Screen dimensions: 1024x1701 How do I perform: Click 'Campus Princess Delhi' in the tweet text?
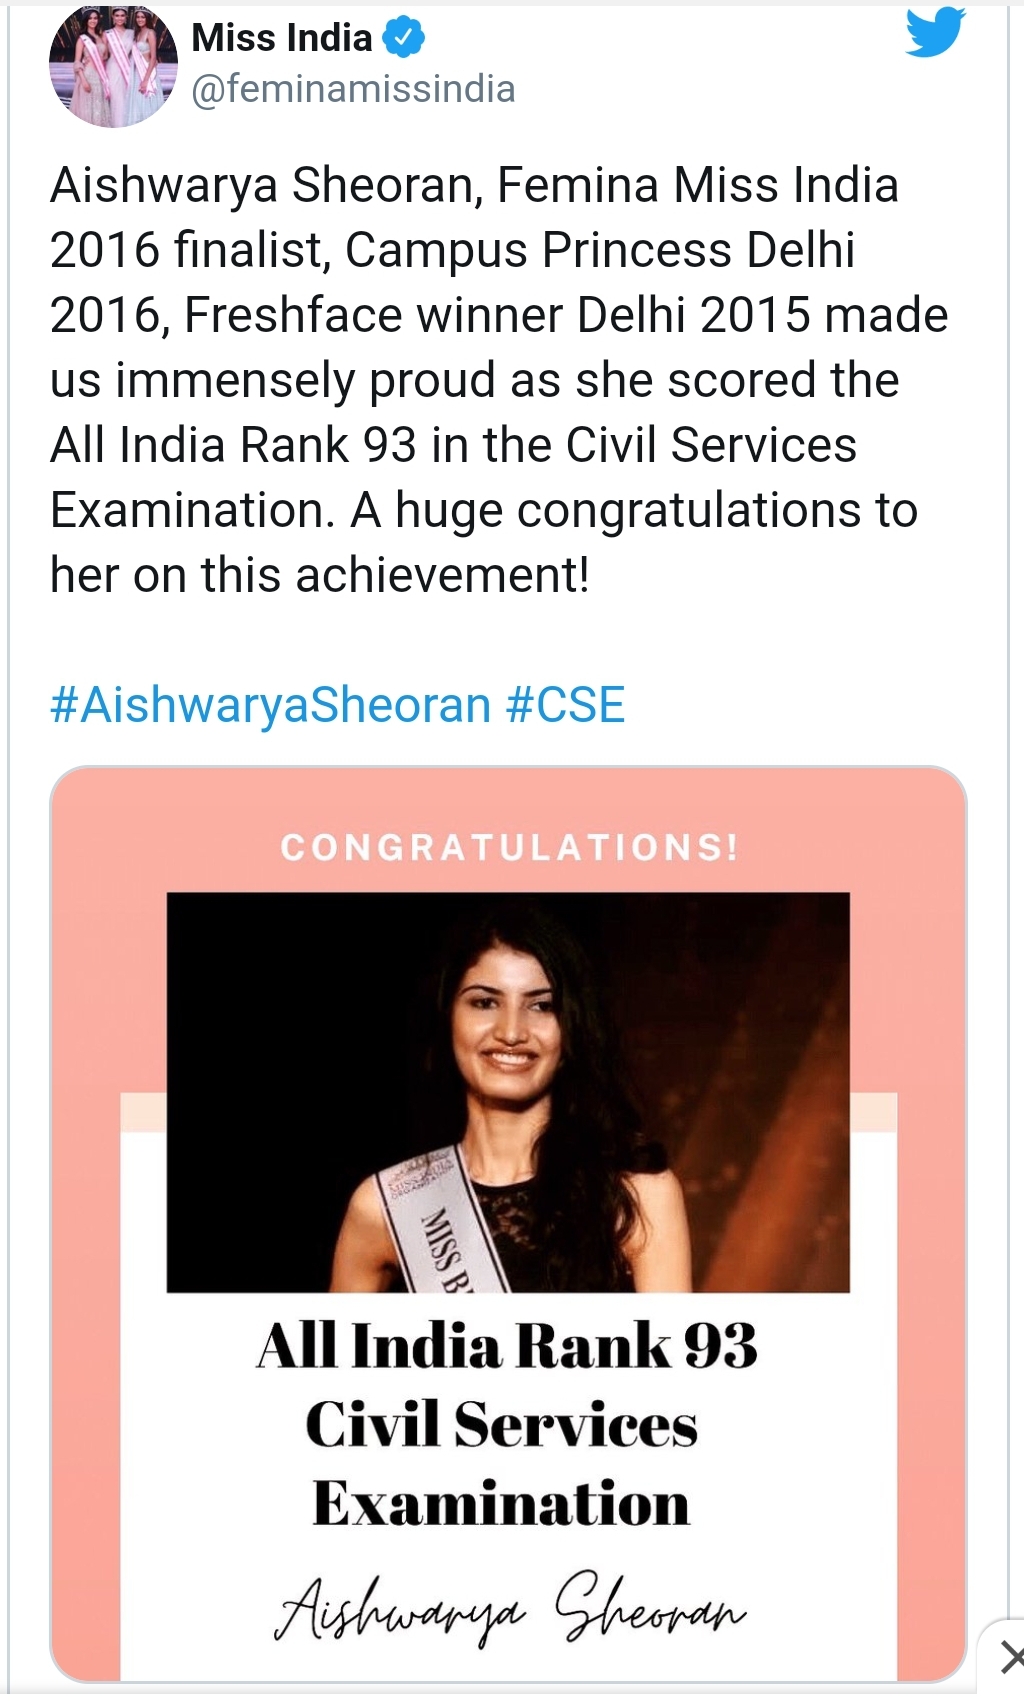pyautogui.click(x=600, y=250)
